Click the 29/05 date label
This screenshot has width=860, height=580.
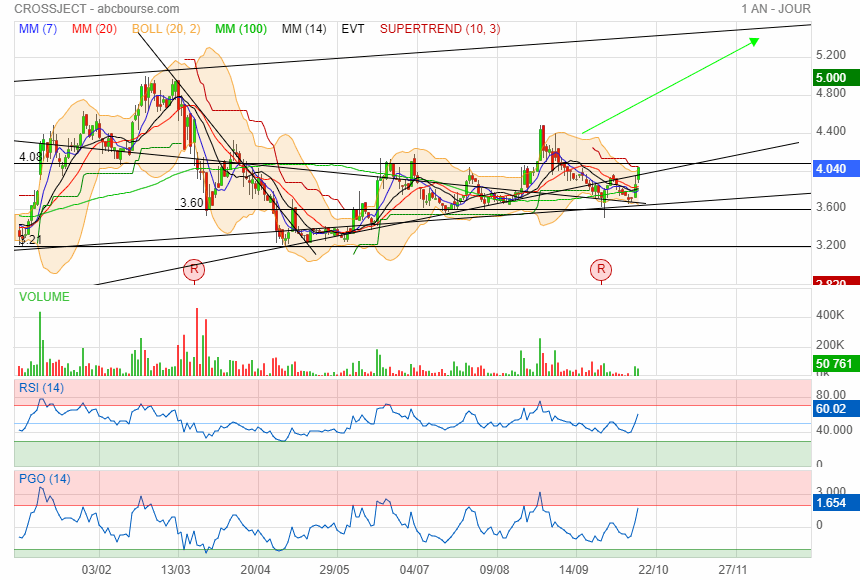click(x=335, y=570)
